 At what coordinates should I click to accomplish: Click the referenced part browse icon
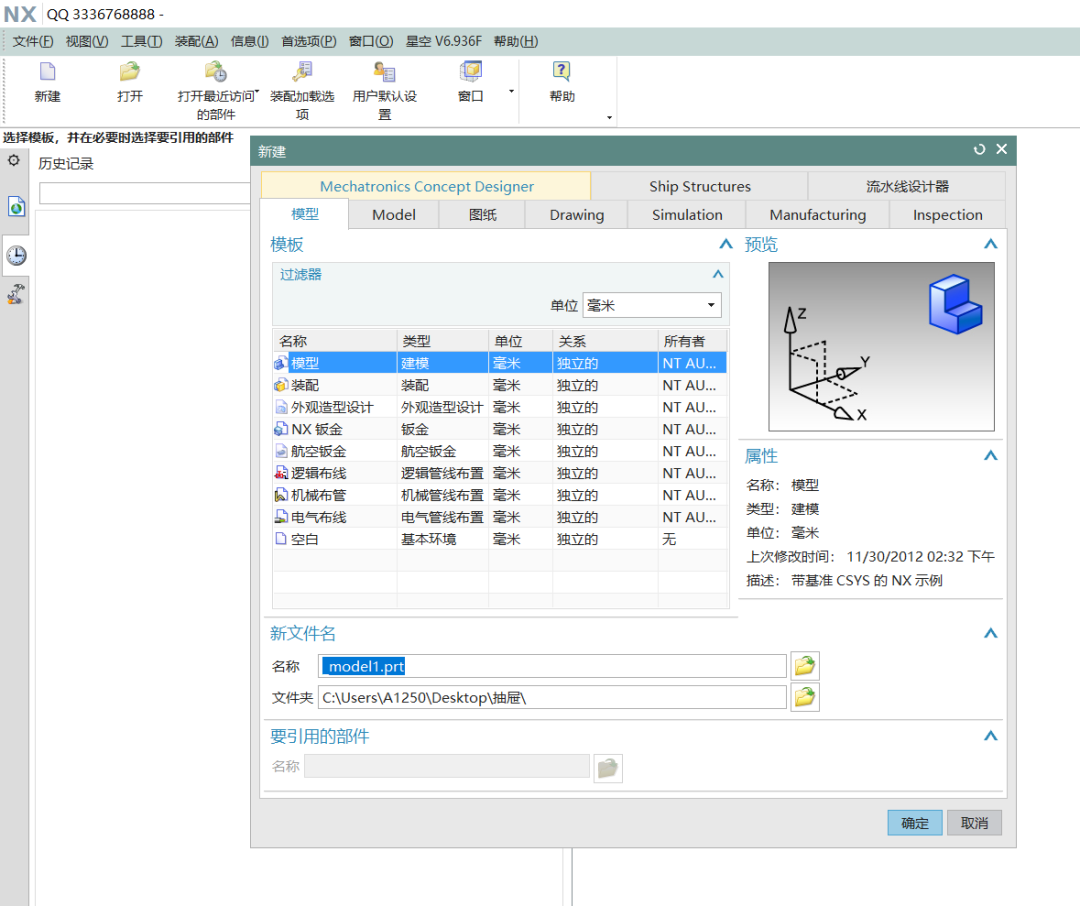click(608, 768)
